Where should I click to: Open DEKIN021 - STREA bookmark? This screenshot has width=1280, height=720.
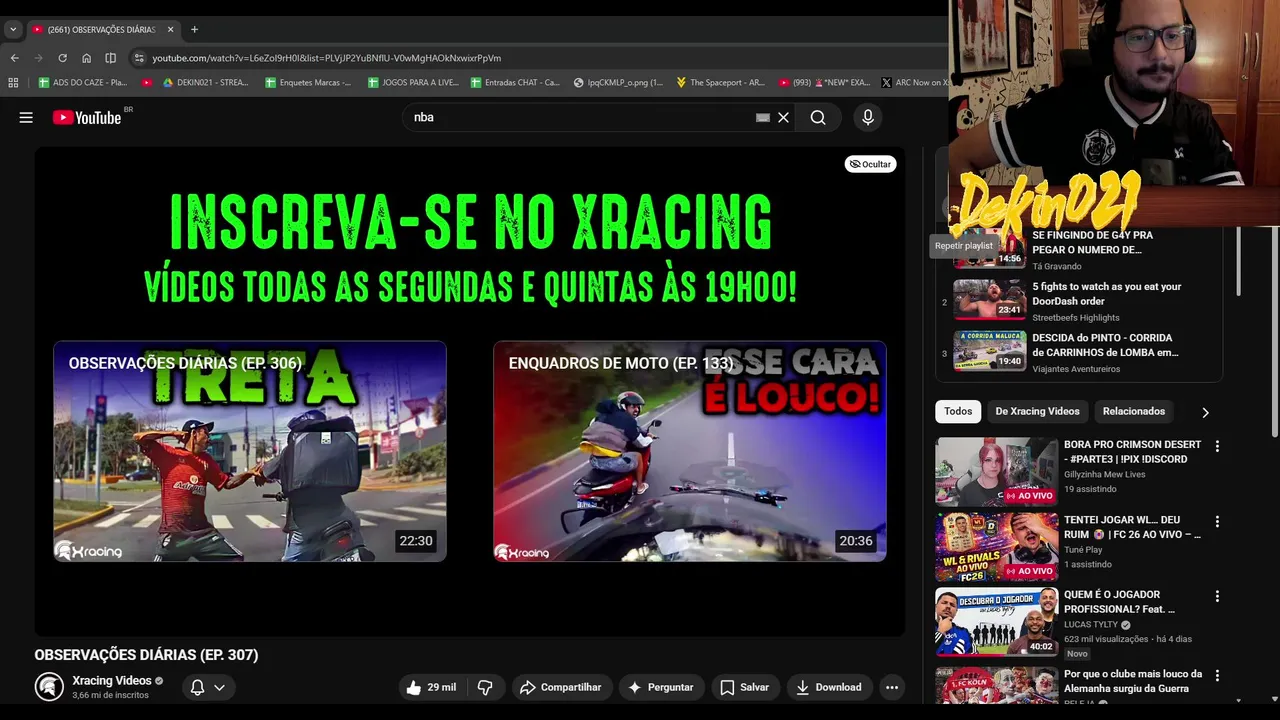coord(206,82)
